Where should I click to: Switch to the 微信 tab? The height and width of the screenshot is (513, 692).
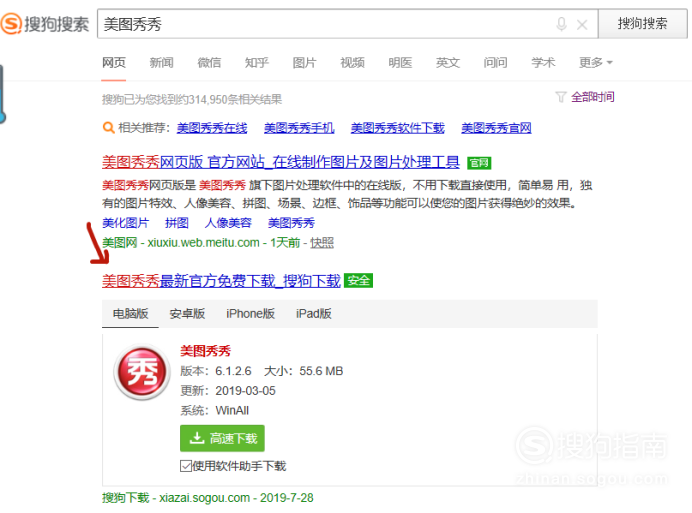coord(209,62)
